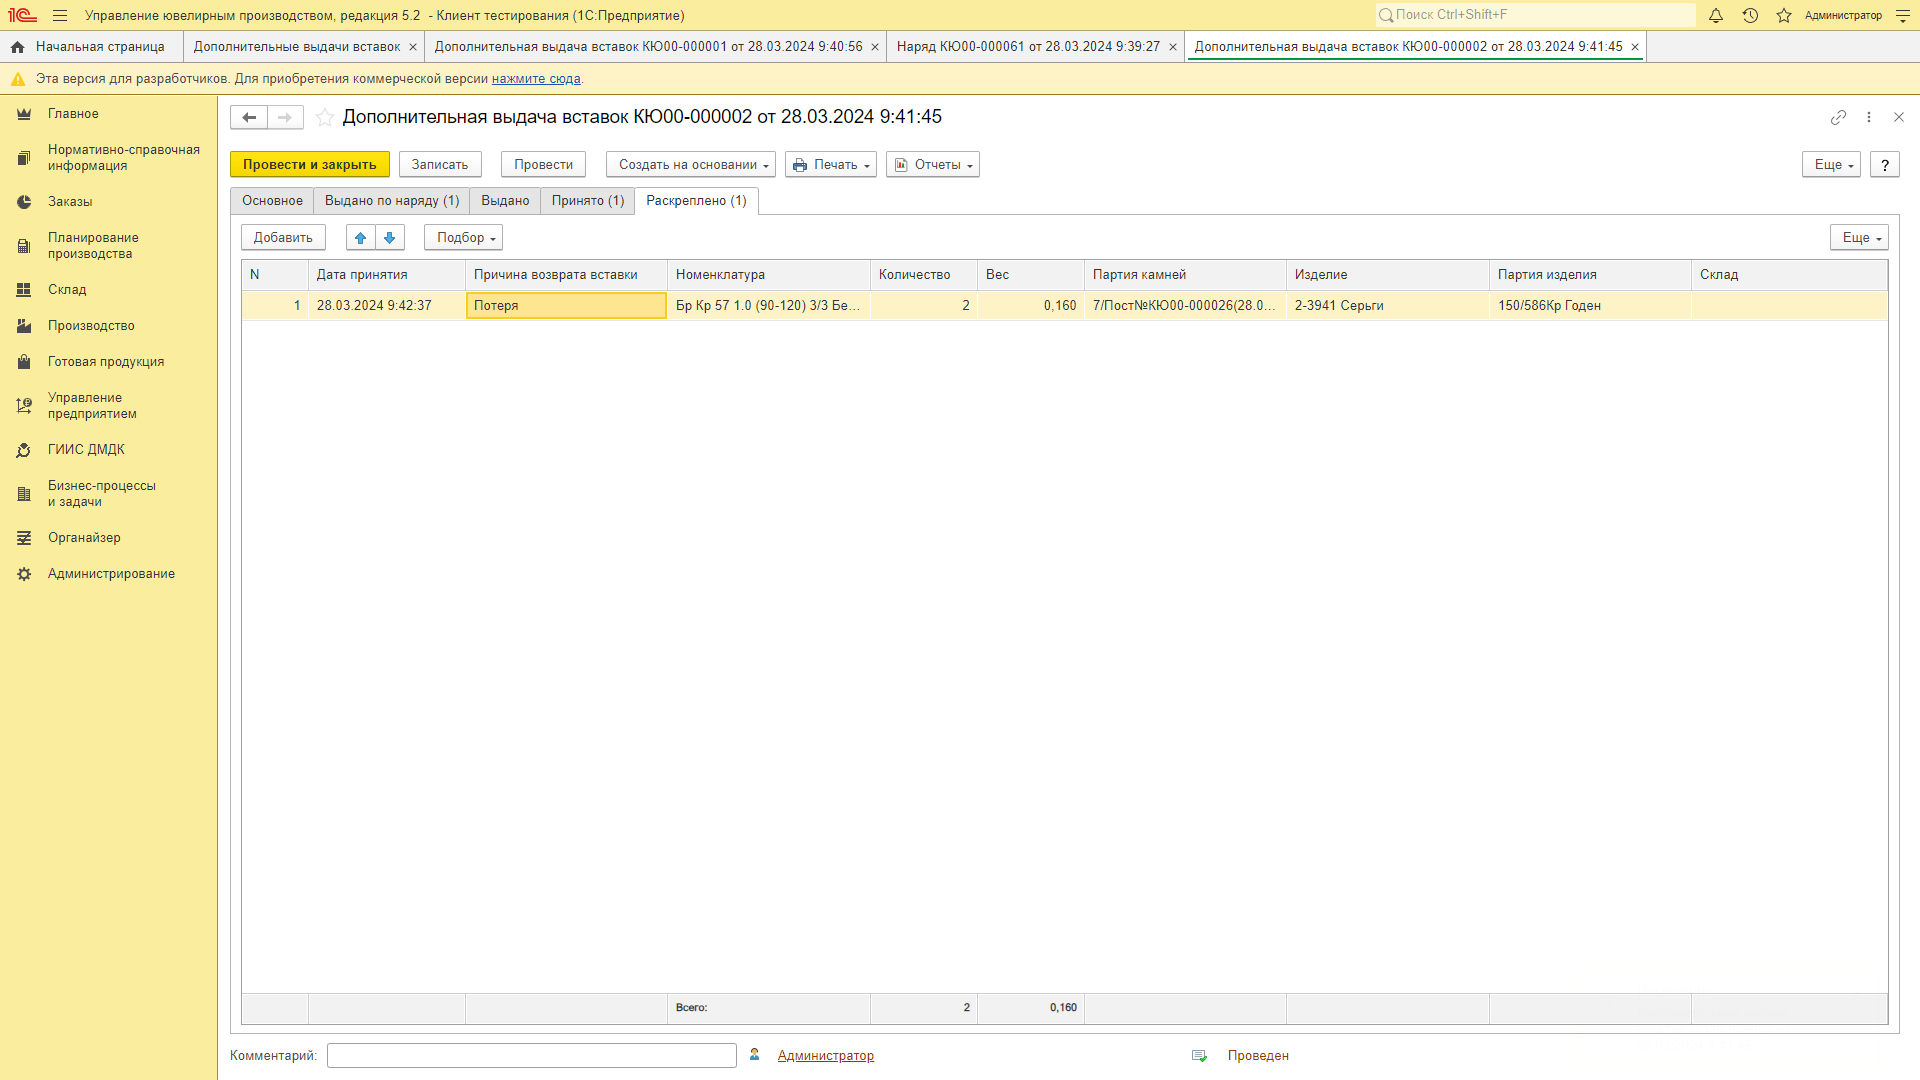Viewport: 1920px width, 1080px height.
Task: Open tab Дополнительная выдача вставок КЮ00-000001
Action: [648, 47]
